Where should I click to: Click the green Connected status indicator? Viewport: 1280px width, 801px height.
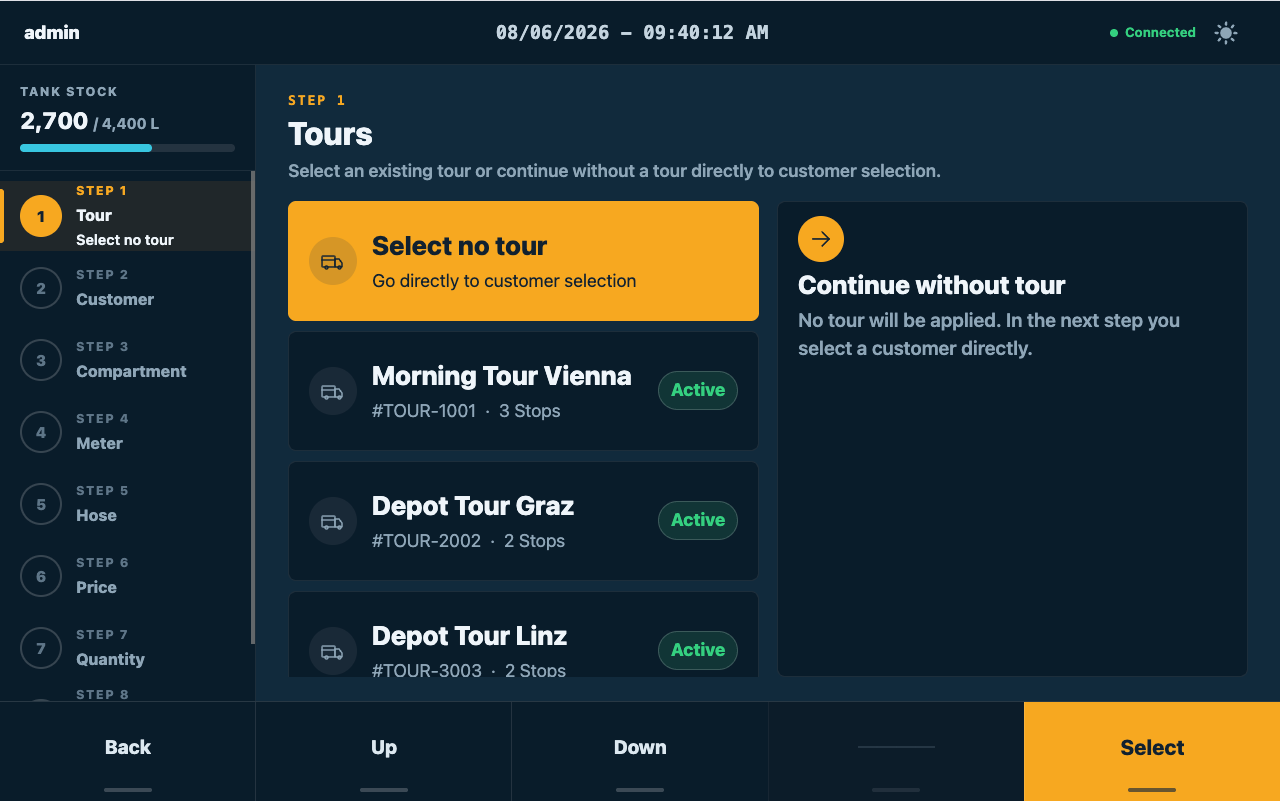(1153, 33)
